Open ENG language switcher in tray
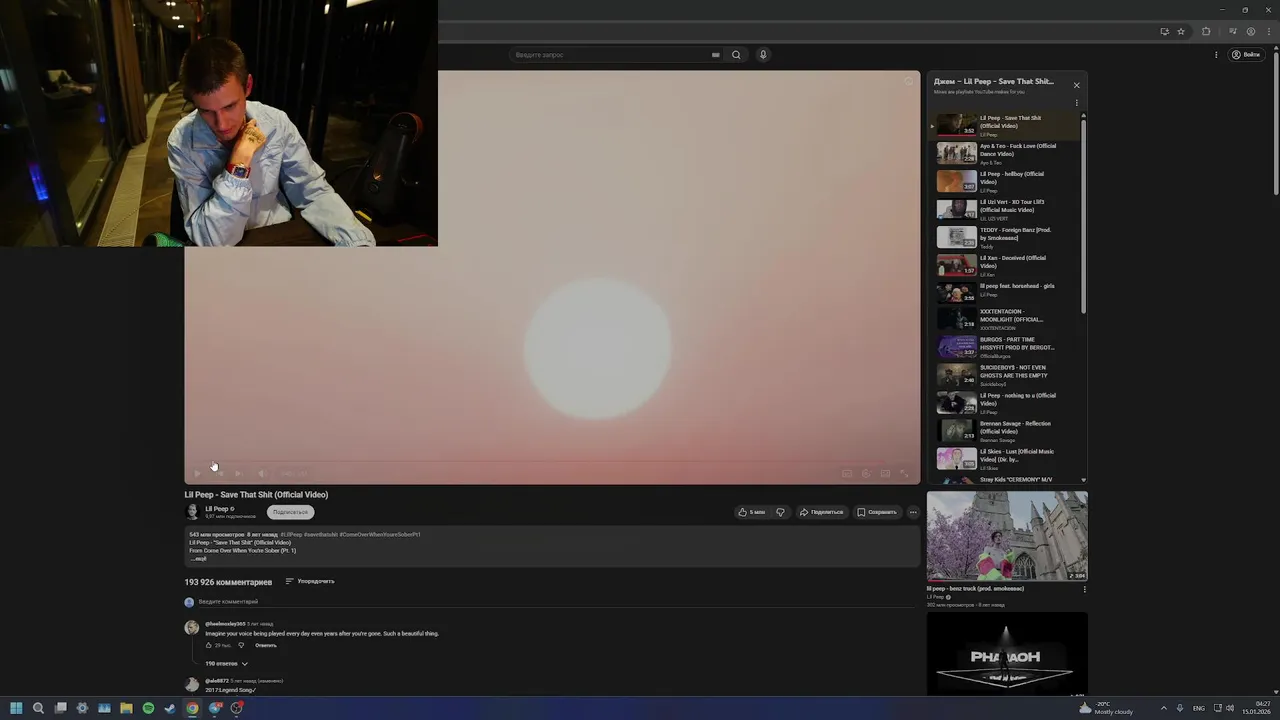 pos(1199,708)
